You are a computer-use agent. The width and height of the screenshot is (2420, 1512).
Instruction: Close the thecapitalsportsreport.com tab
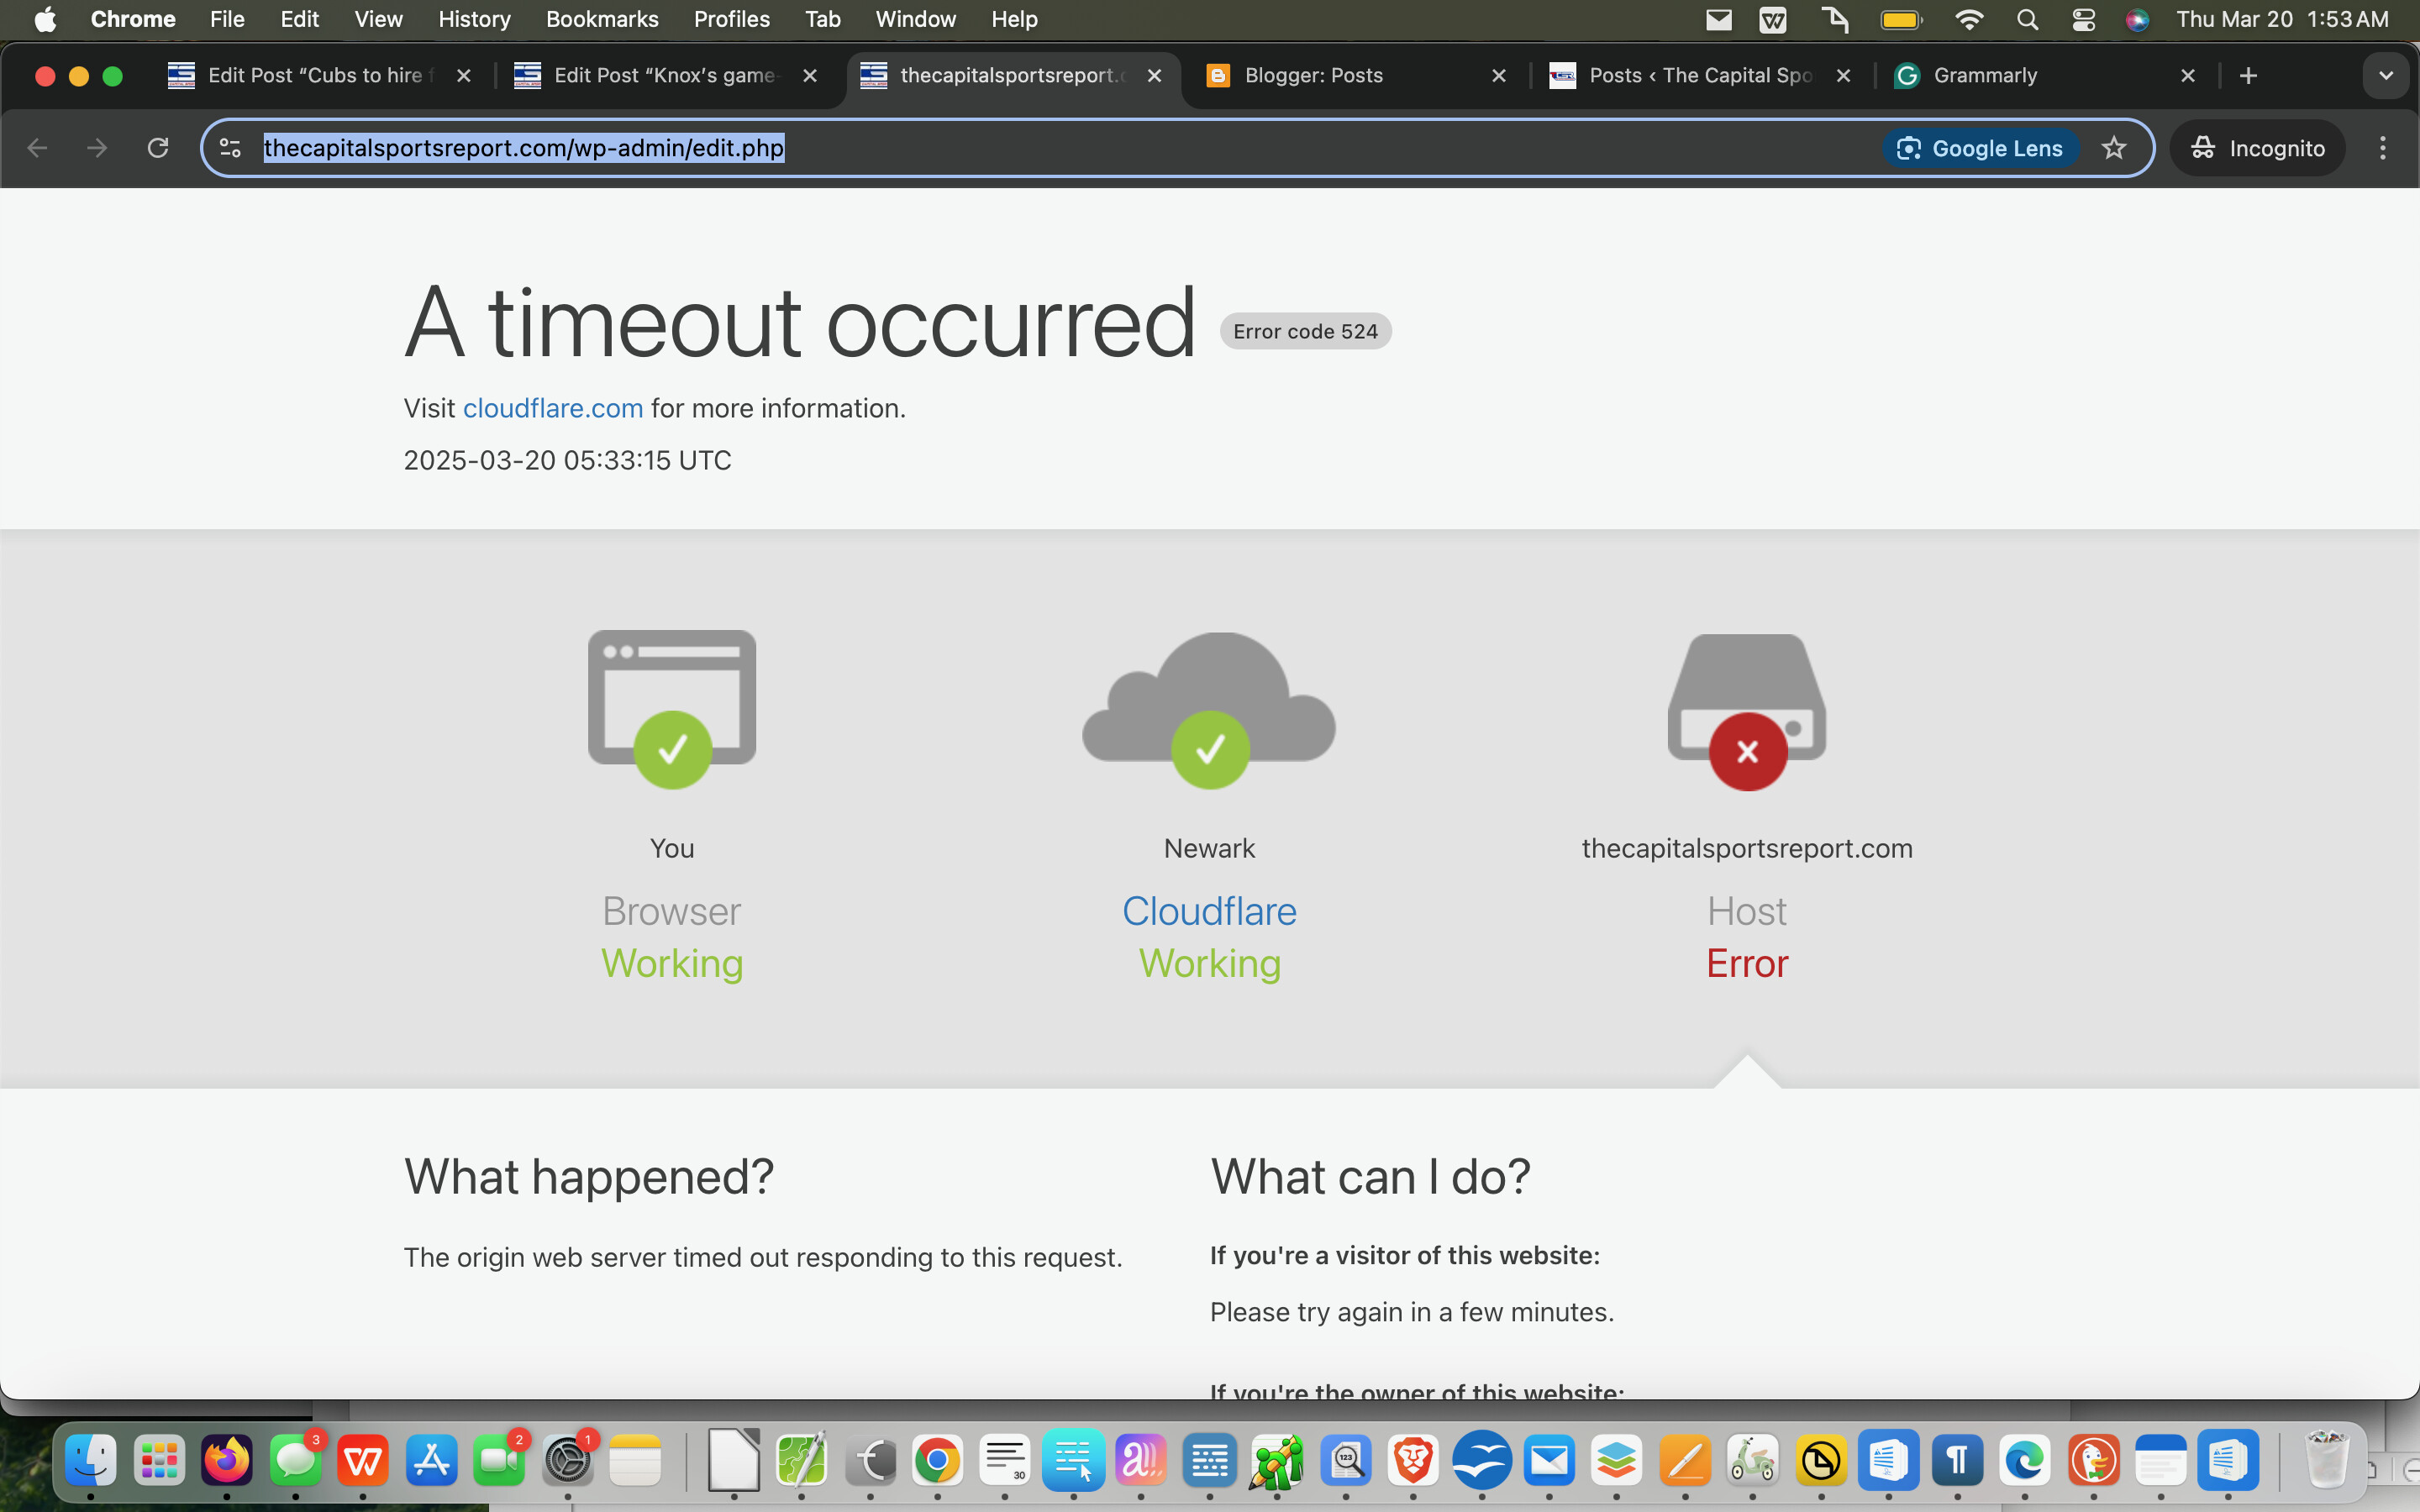coord(1154,76)
